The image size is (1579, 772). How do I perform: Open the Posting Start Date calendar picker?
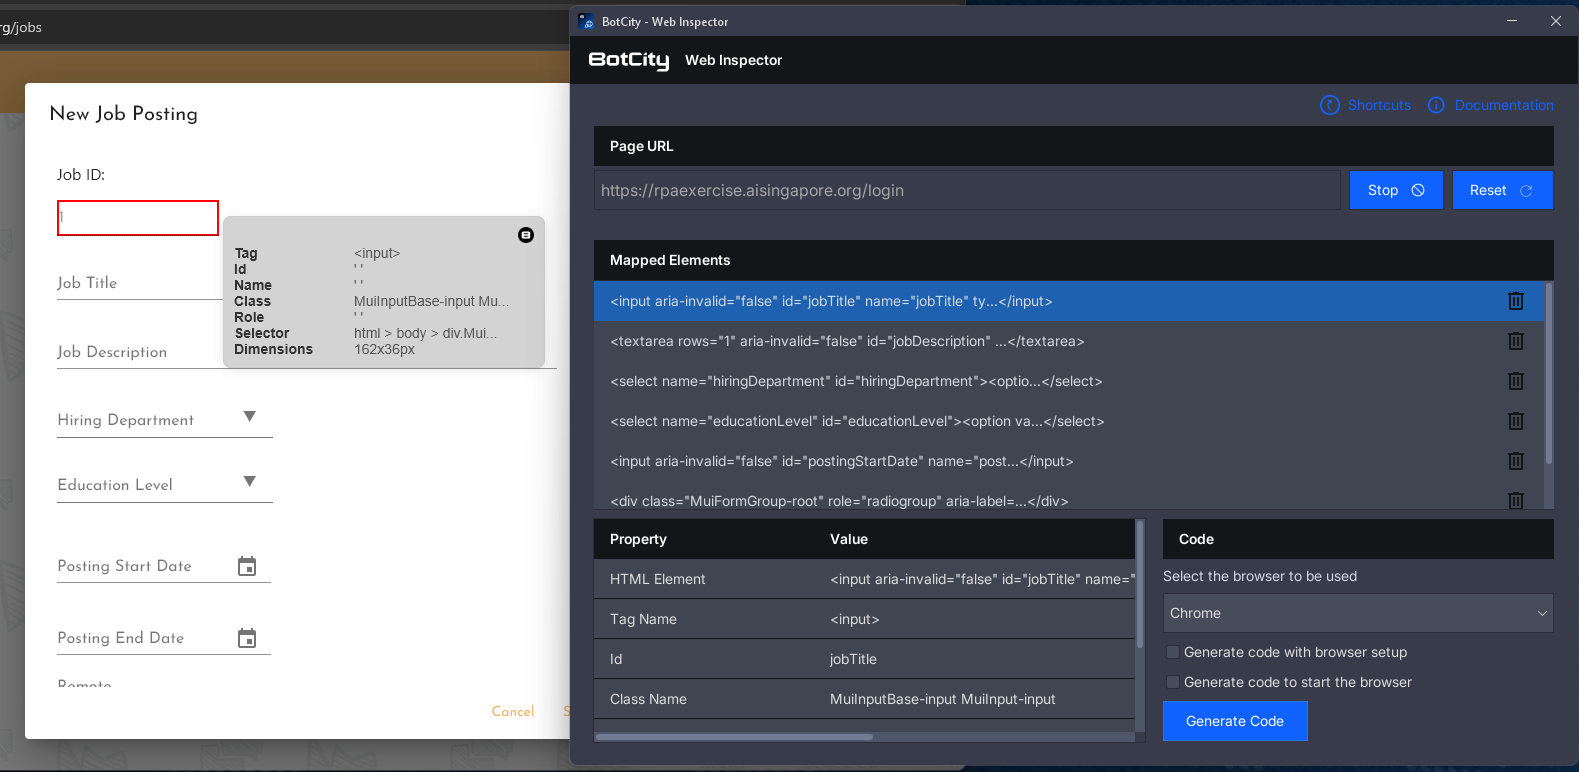tap(247, 567)
